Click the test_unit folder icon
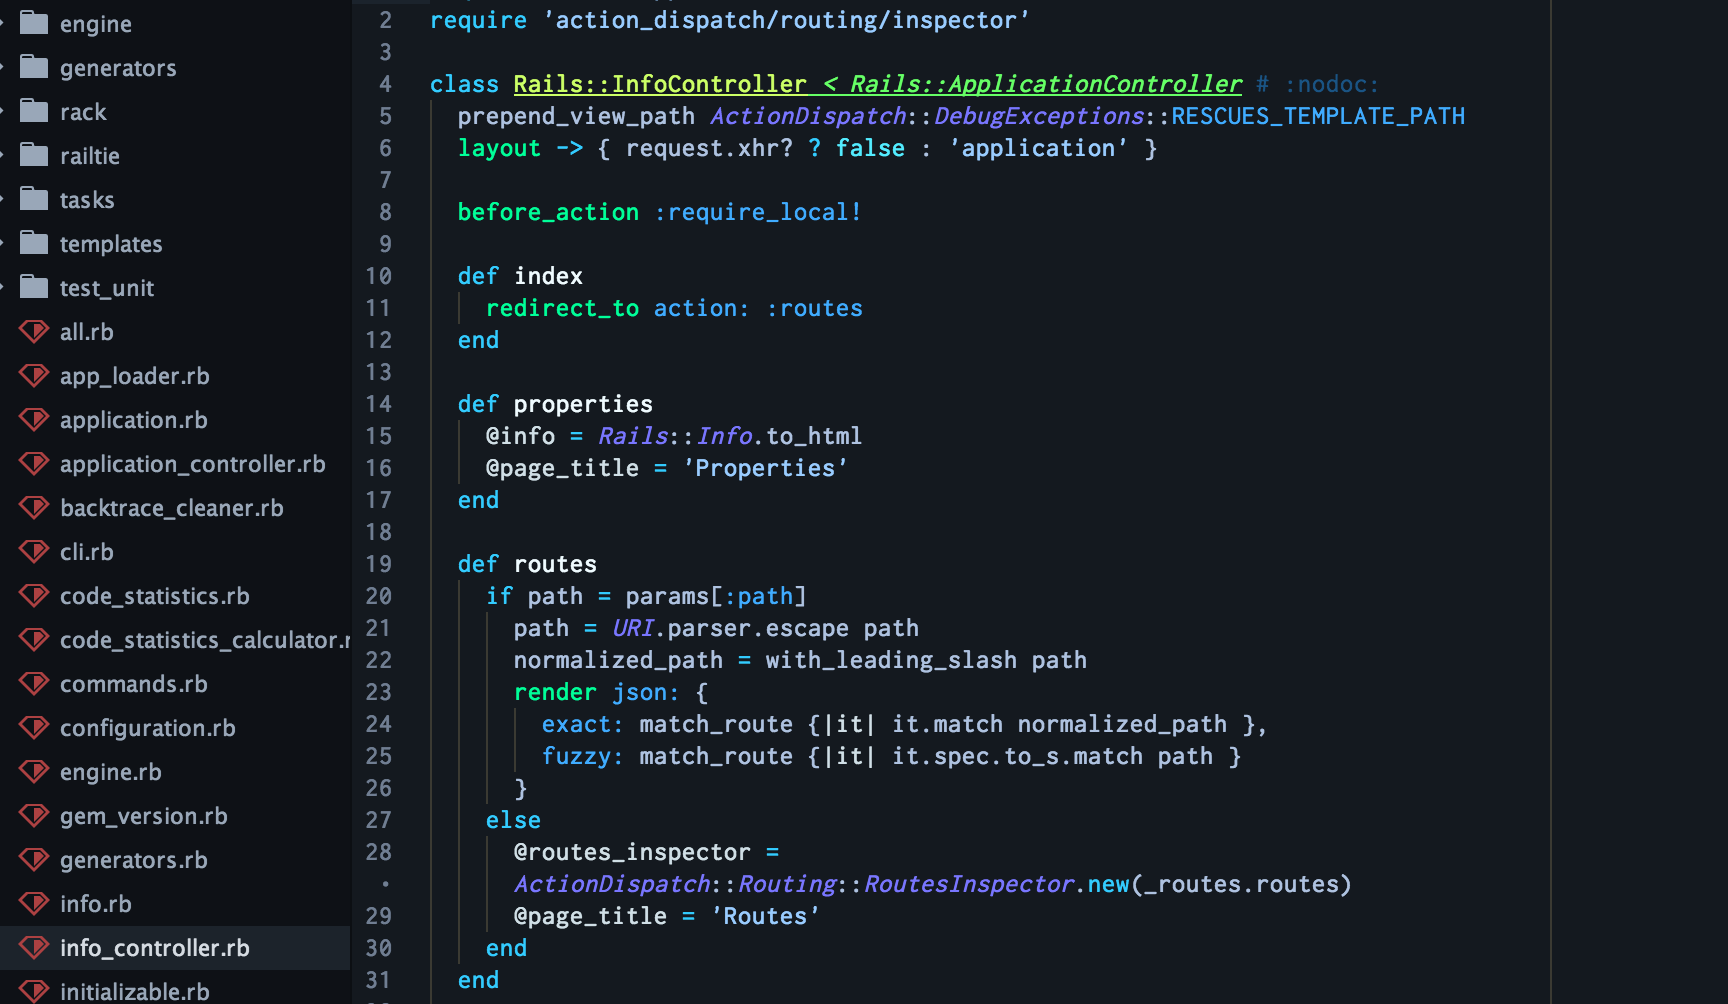This screenshot has height=1004, width=1728. (34, 287)
